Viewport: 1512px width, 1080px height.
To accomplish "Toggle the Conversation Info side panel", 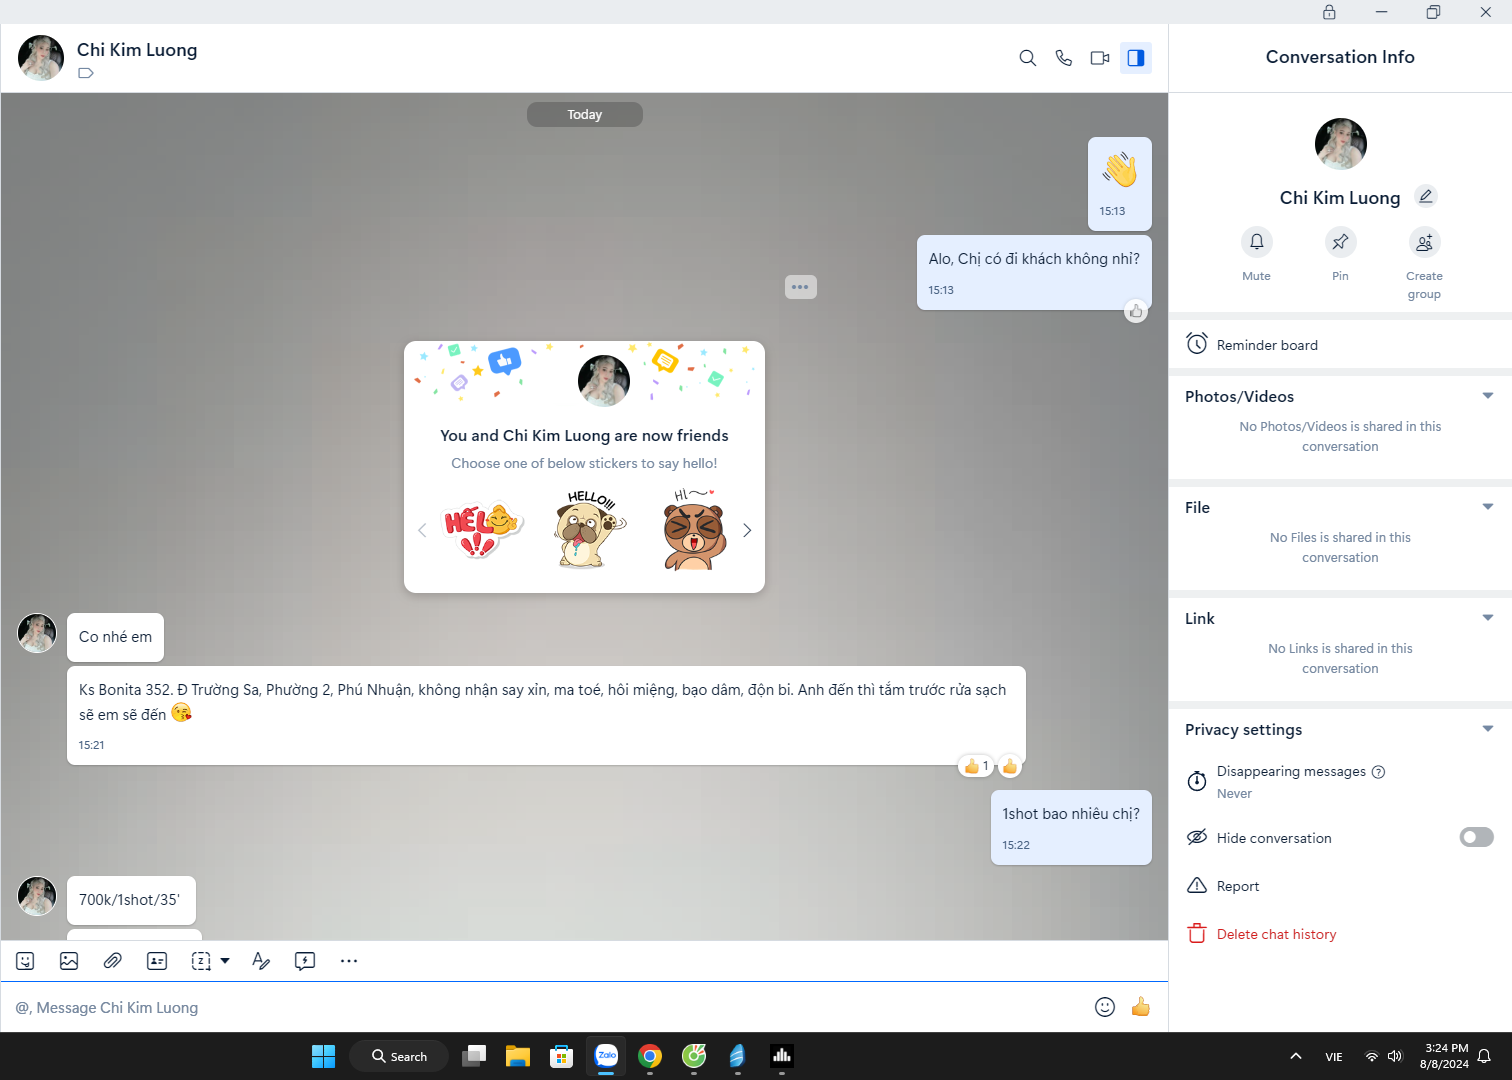I will point(1135,58).
